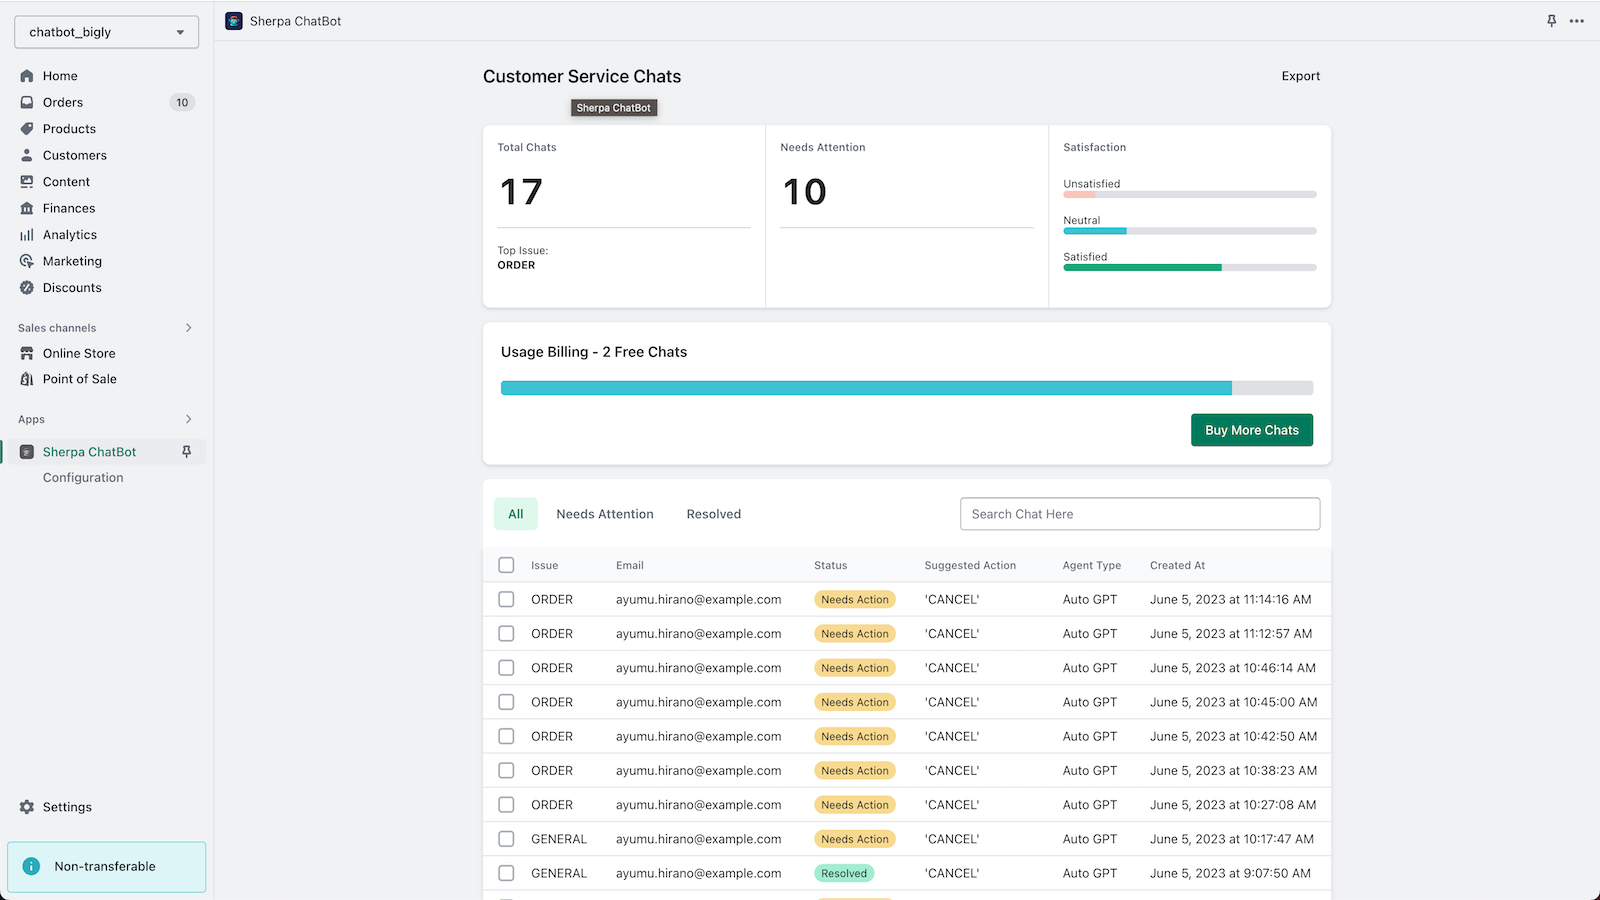Click Auto GPT in the 10:27:08 AM row
This screenshot has width=1600, height=900.
point(1090,804)
